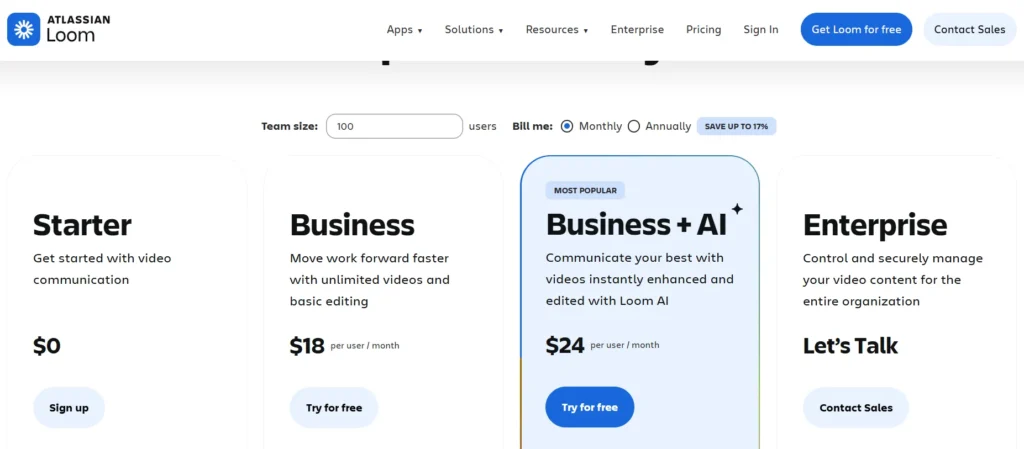Click the sparkle icon beside Business + AI
Viewport: 1024px width, 449px height.
point(737,209)
